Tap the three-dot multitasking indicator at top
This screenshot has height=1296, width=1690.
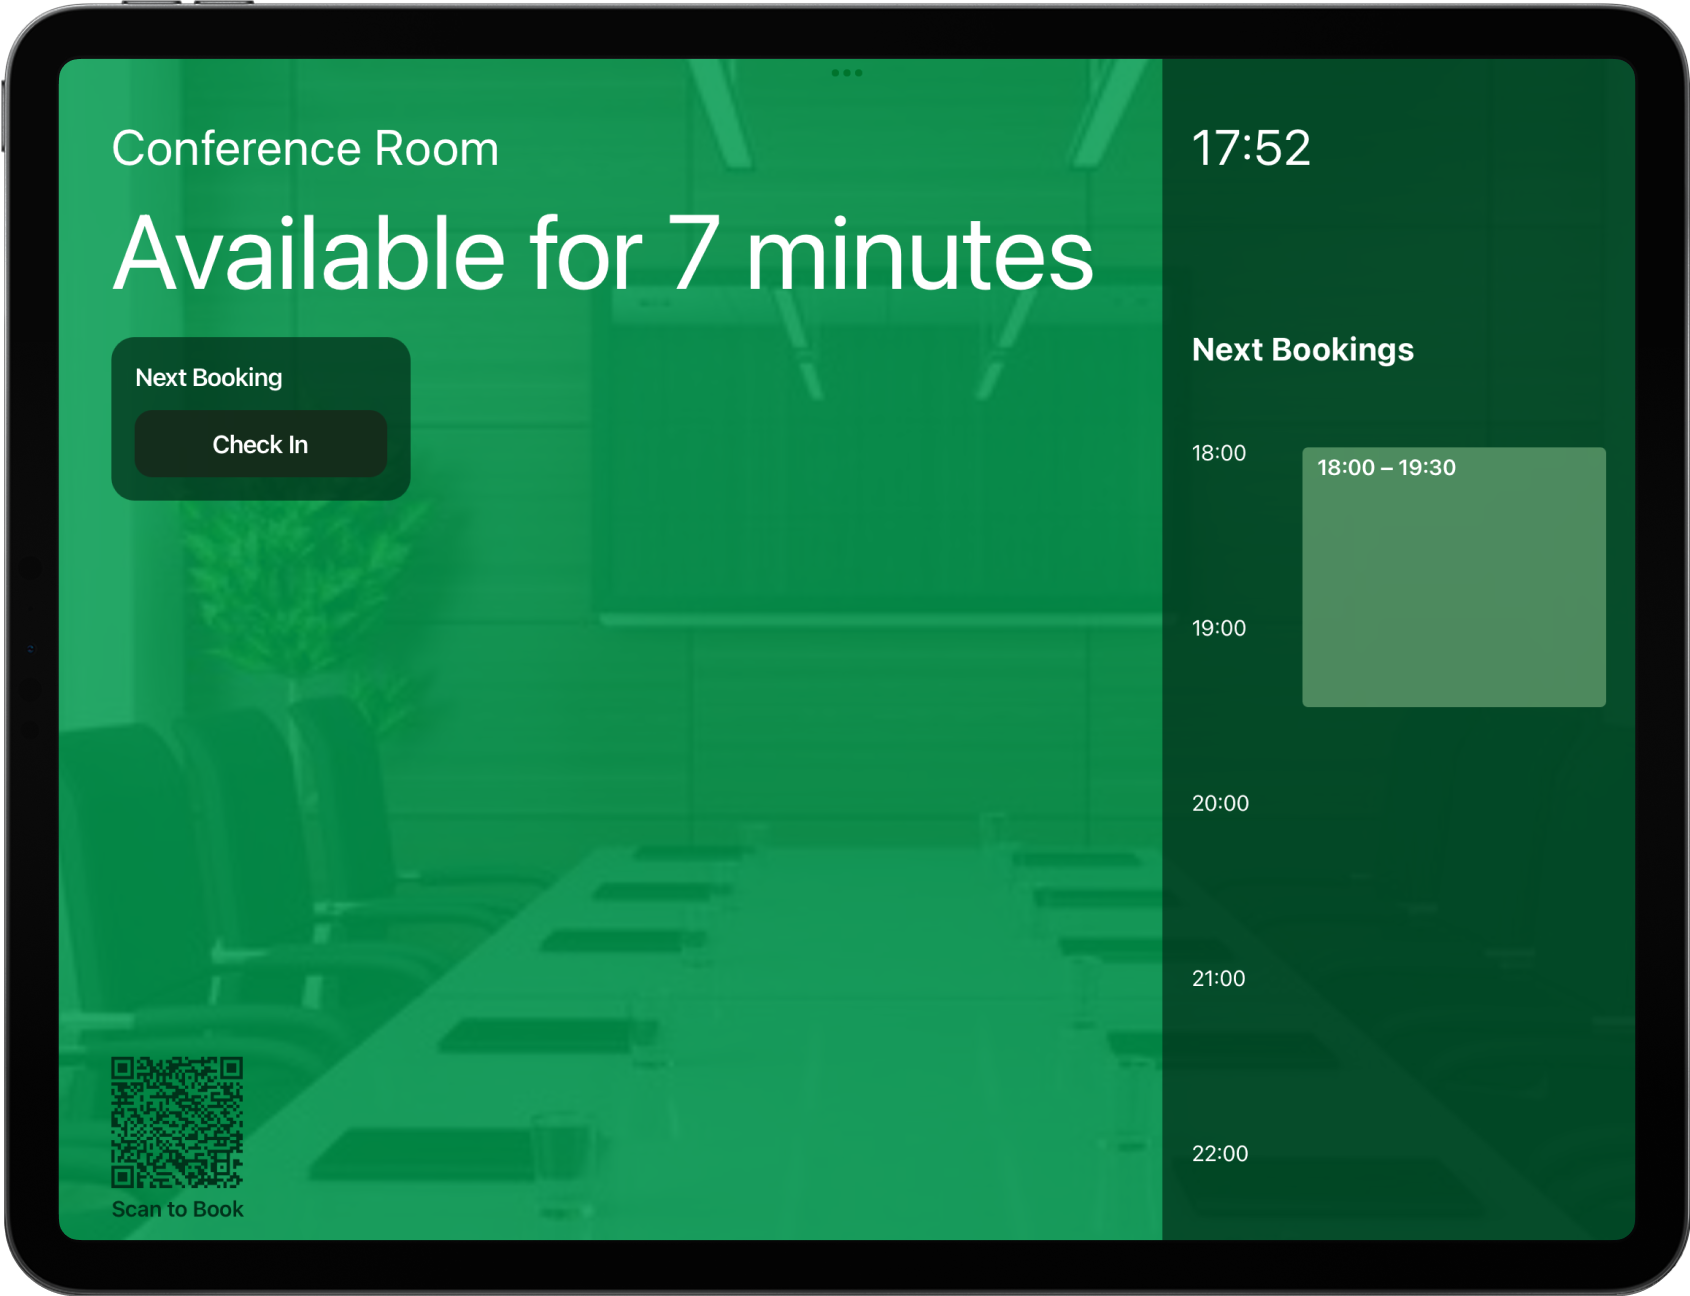[846, 73]
